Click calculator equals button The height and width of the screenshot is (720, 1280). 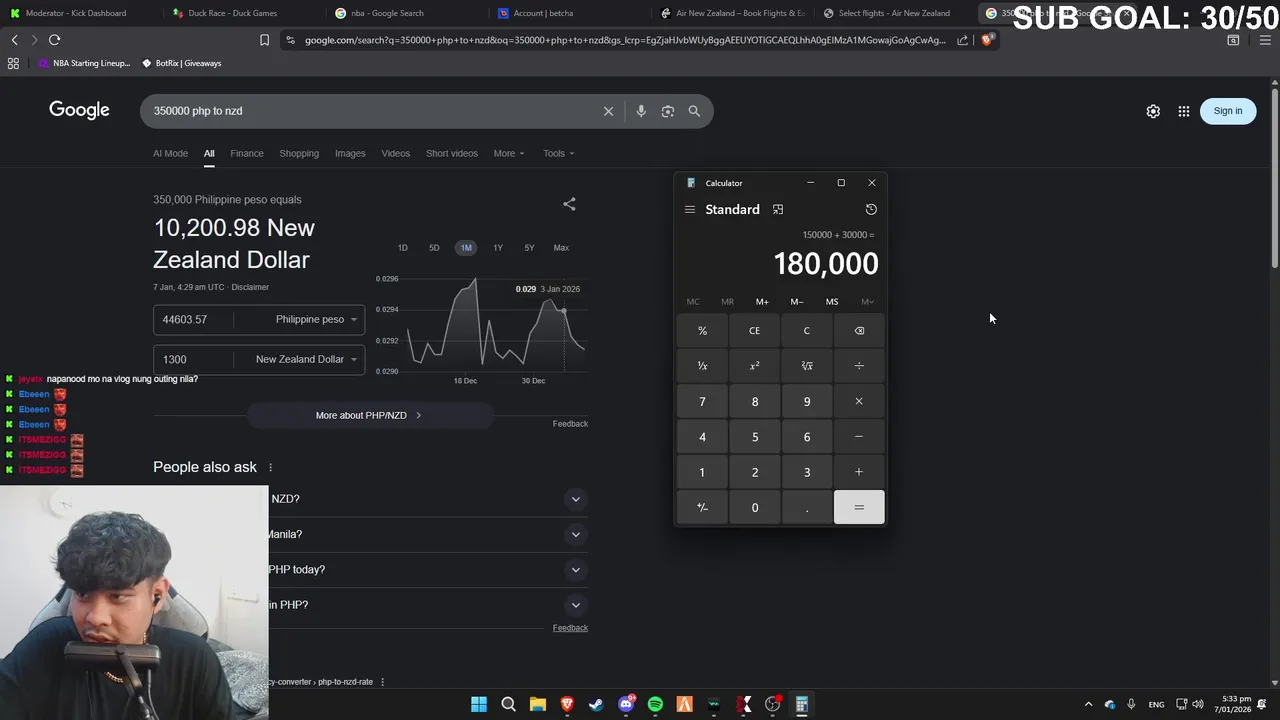coord(859,508)
